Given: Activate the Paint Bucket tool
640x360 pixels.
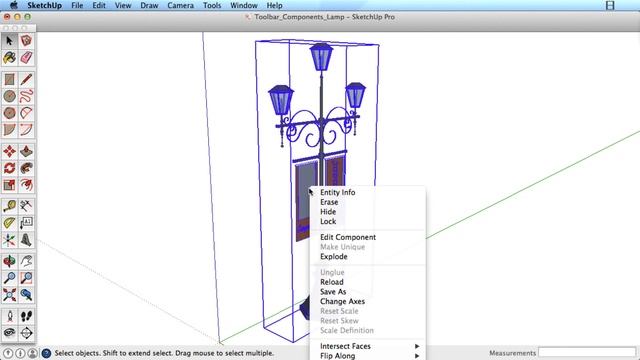Looking at the screenshot, I should click(9, 58).
